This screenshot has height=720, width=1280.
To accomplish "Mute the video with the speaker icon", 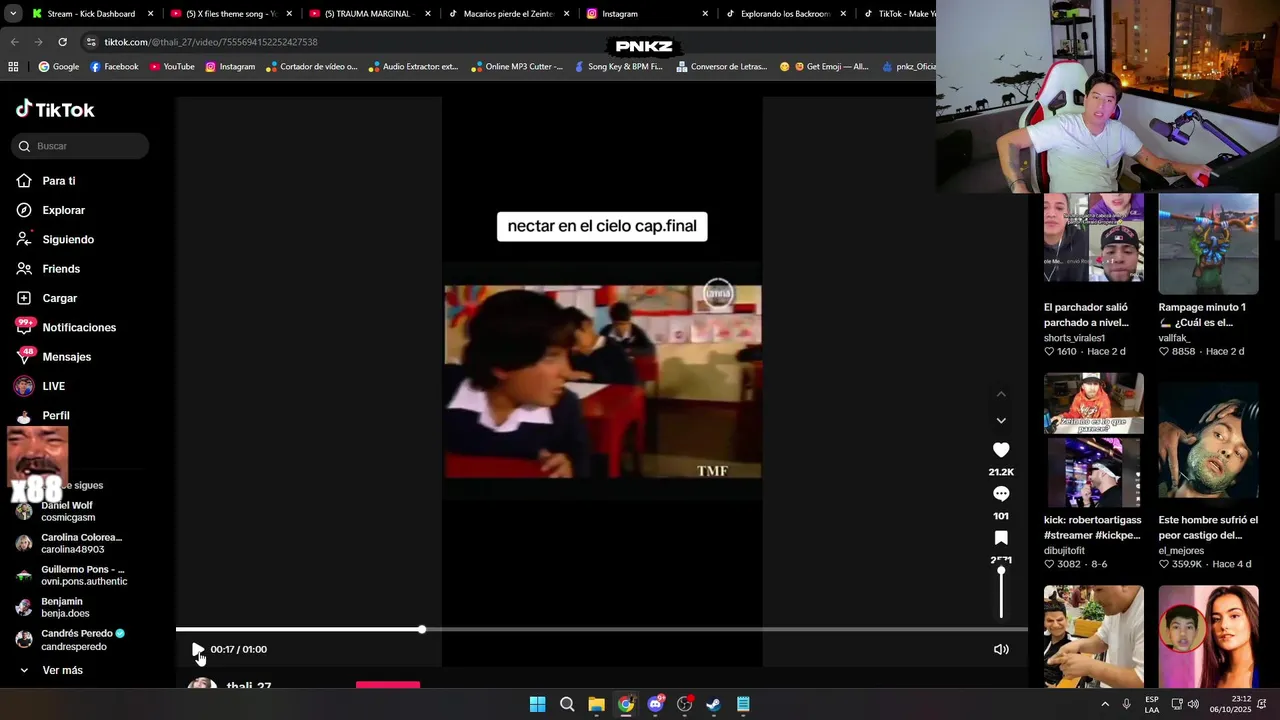I will click(1001, 650).
